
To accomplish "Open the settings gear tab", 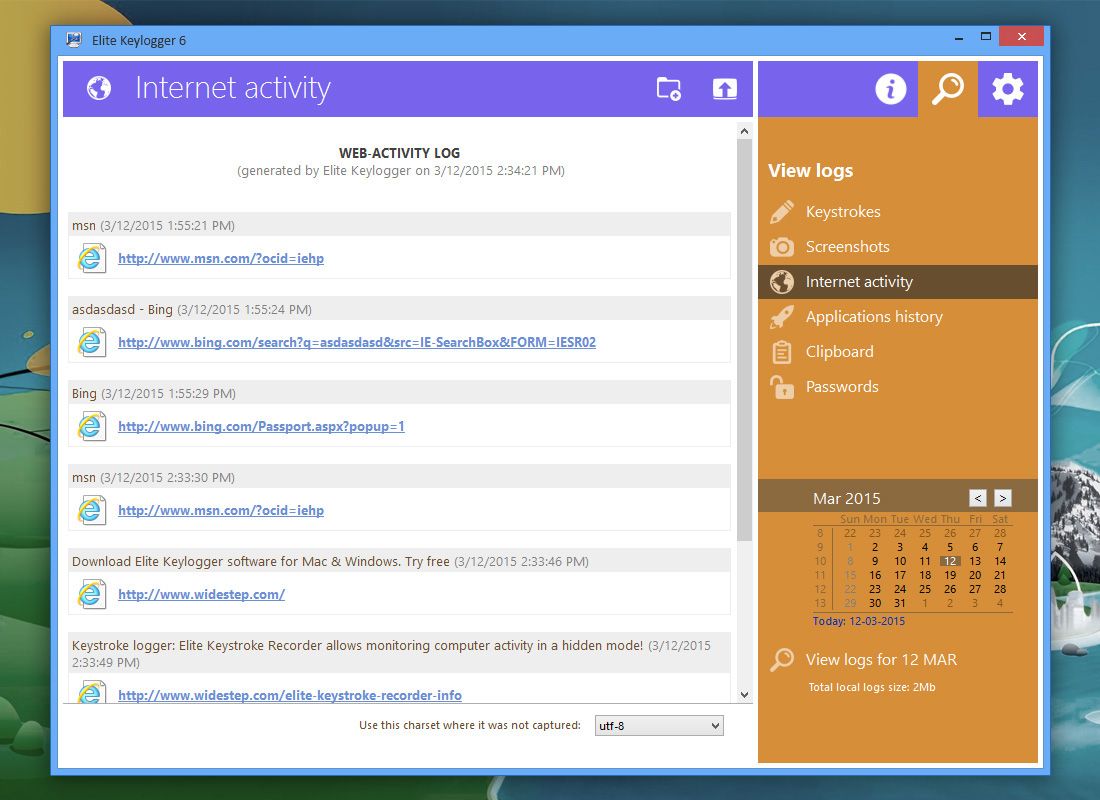I will (1007, 89).
